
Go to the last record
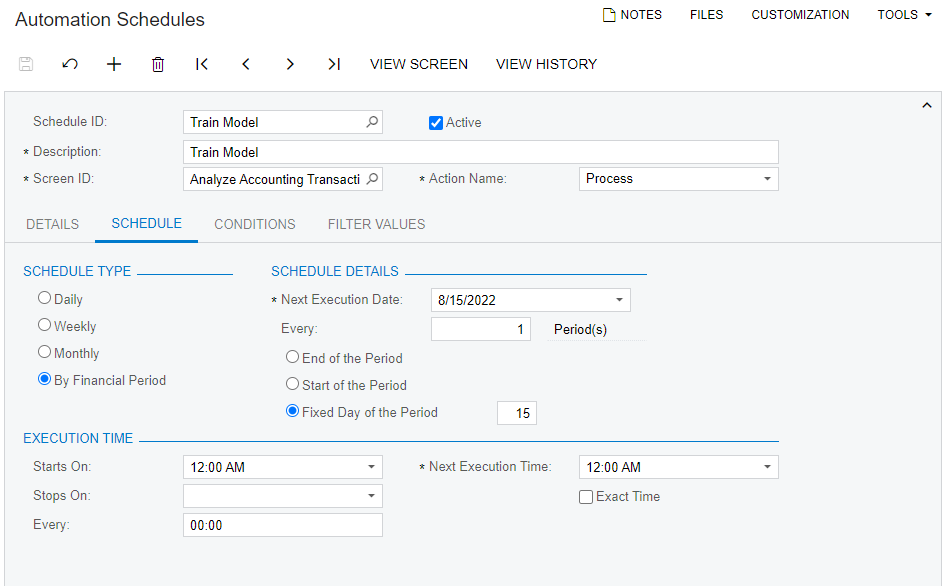(334, 64)
